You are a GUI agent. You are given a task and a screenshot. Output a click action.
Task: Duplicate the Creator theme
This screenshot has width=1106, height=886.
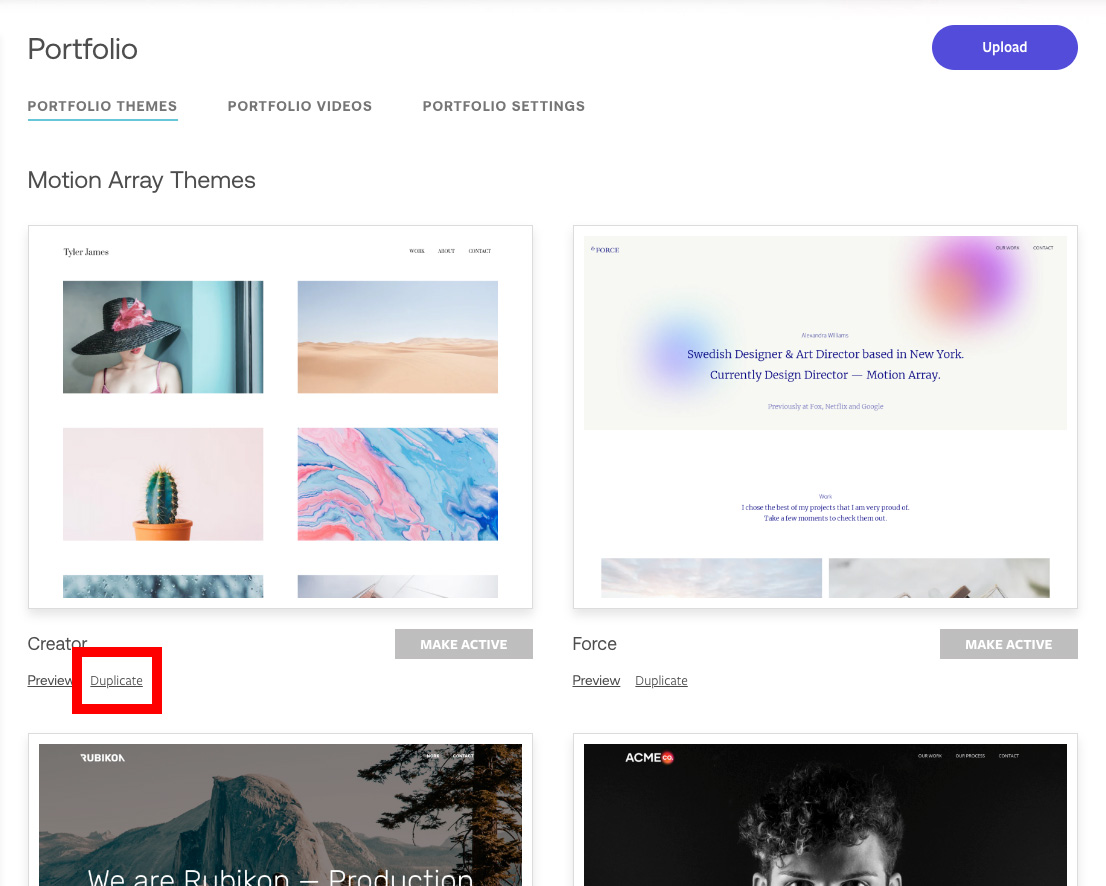click(x=116, y=681)
